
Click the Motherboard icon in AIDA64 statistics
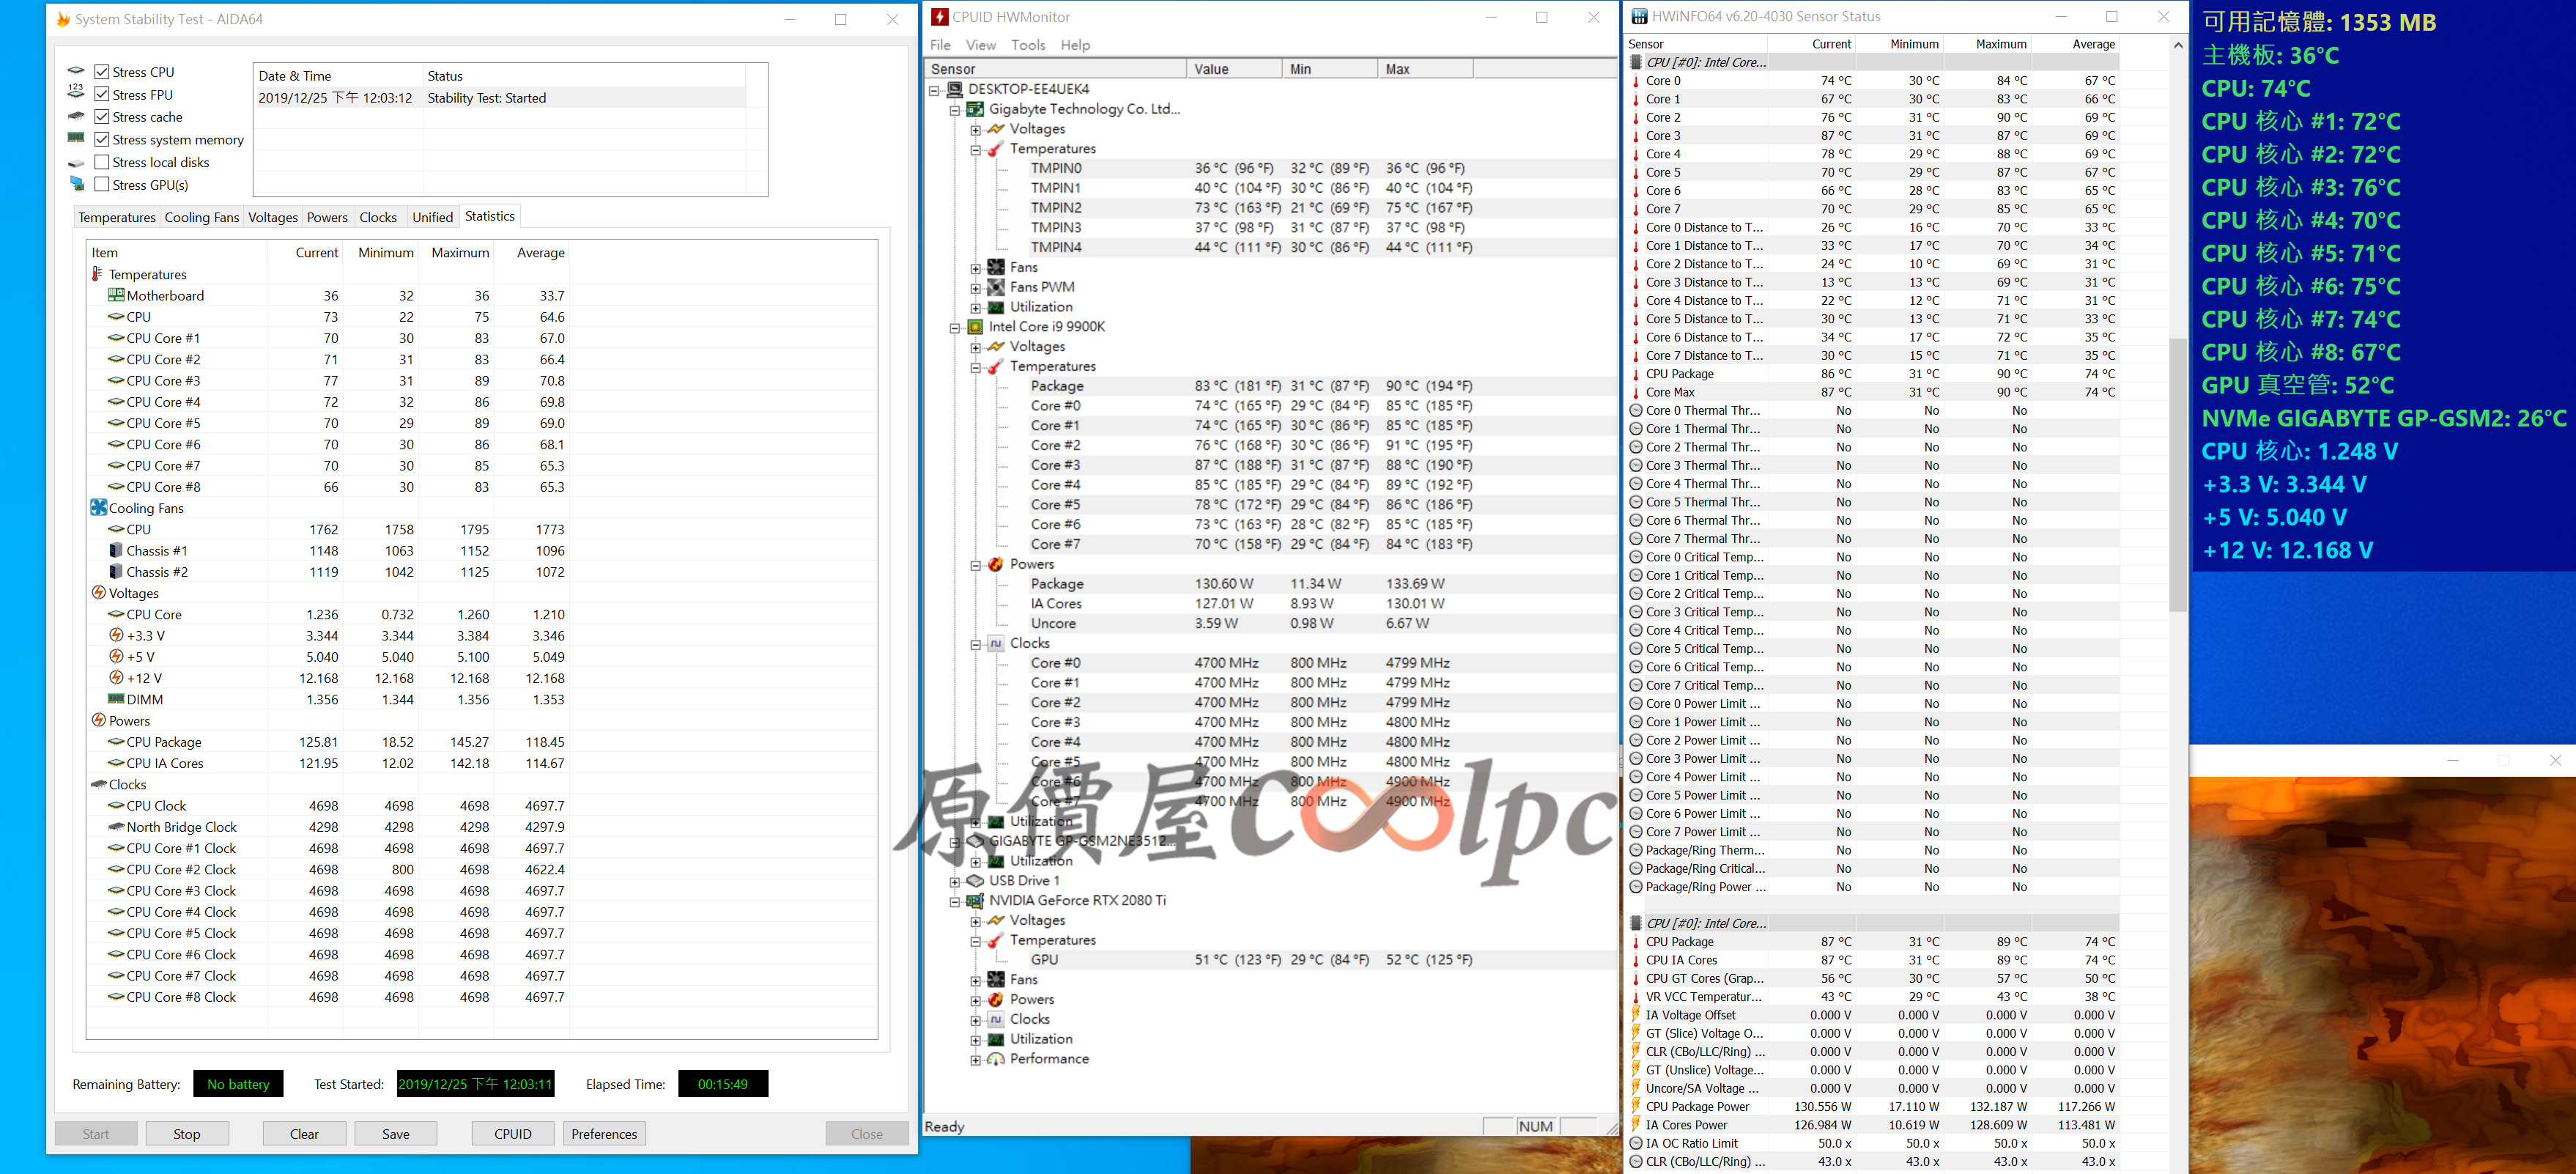click(116, 295)
